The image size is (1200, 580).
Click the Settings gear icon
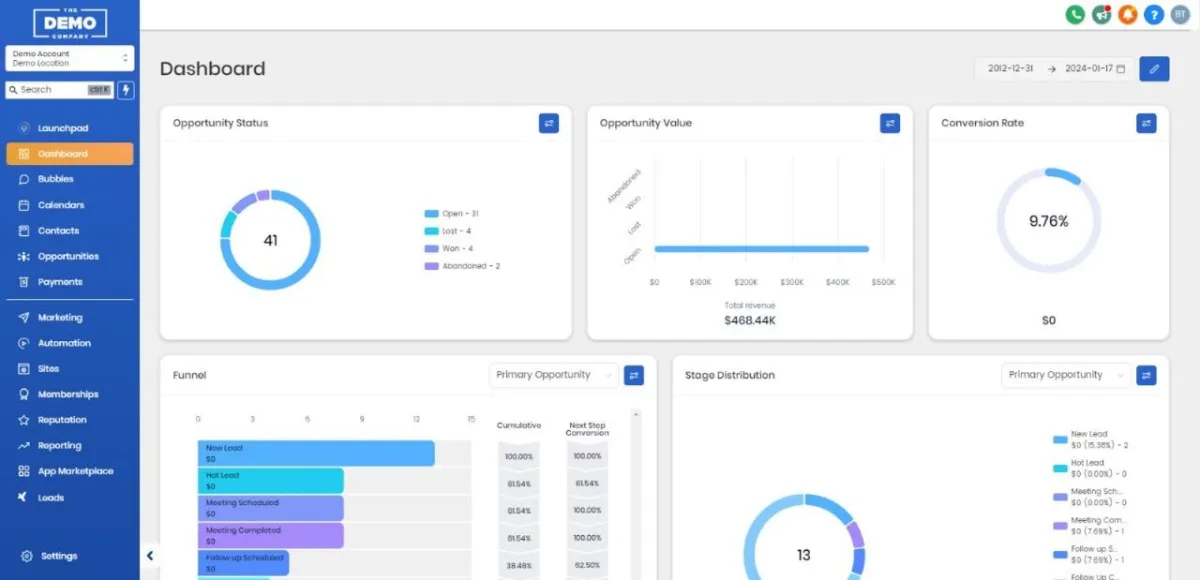click(27, 556)
